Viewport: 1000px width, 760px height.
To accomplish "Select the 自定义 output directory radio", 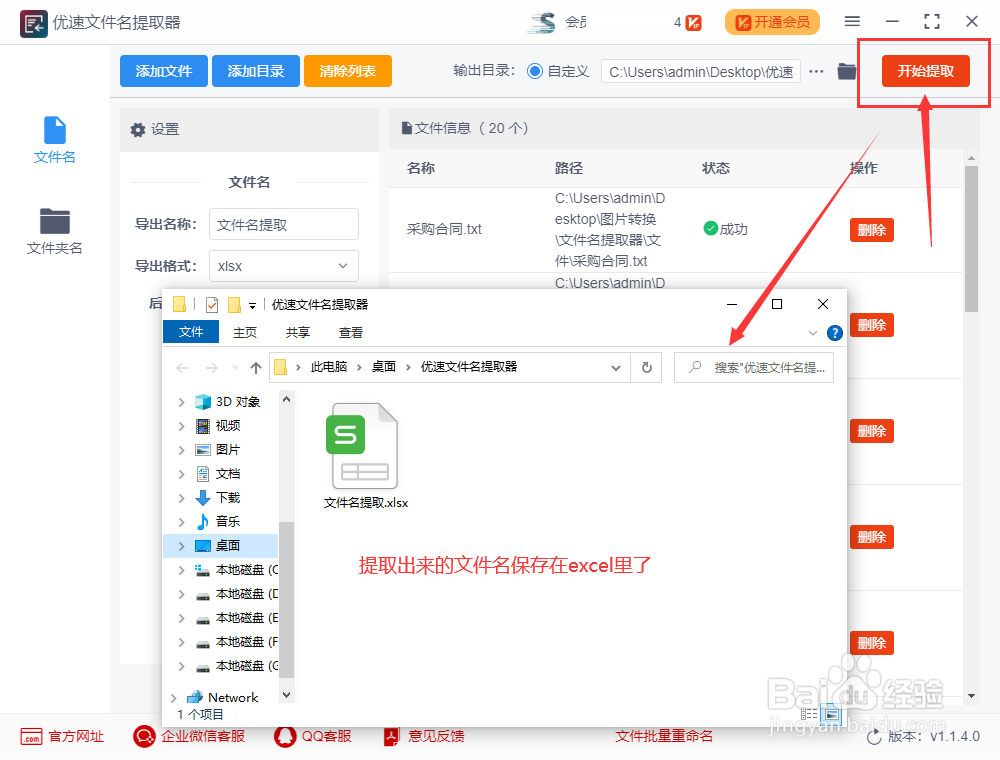I will coord(535,71).
